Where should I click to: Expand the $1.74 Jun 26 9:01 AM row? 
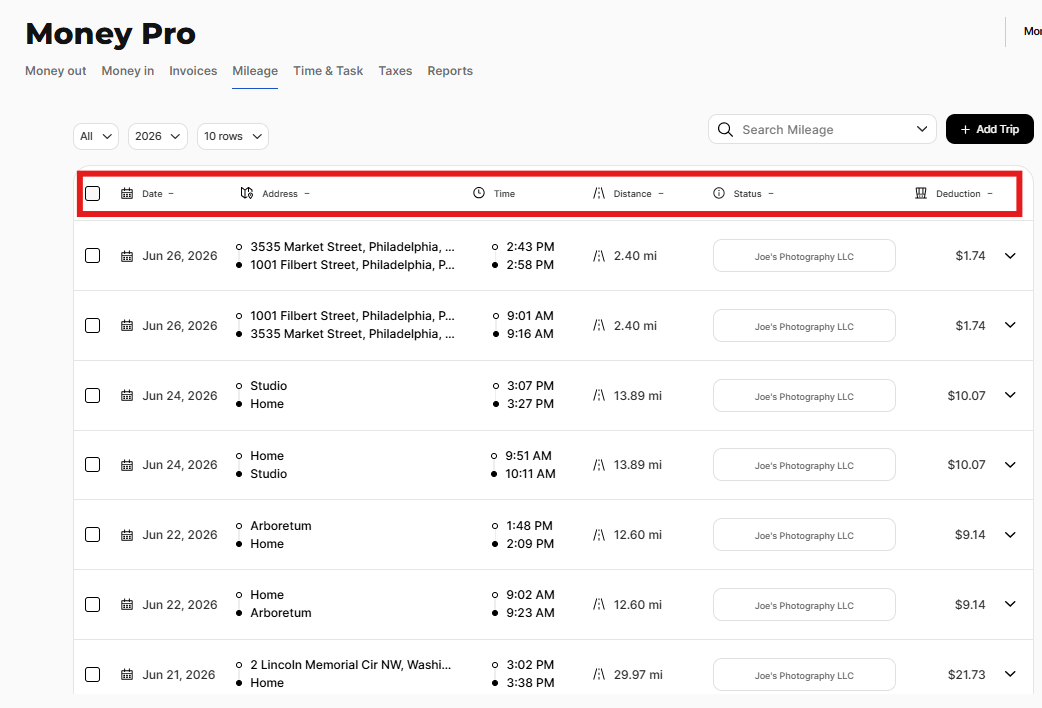(1010, 325)
